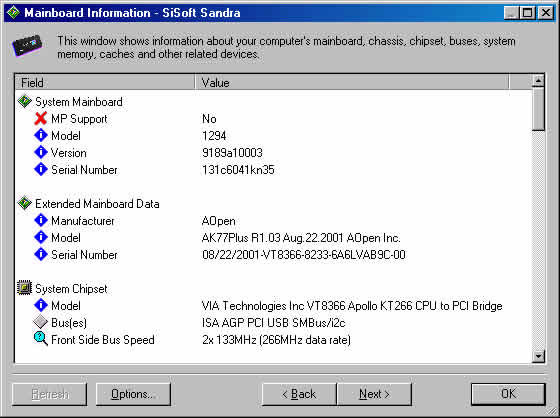Click the scrollbar down arrow
560x418 pixels.
[538, 356]
